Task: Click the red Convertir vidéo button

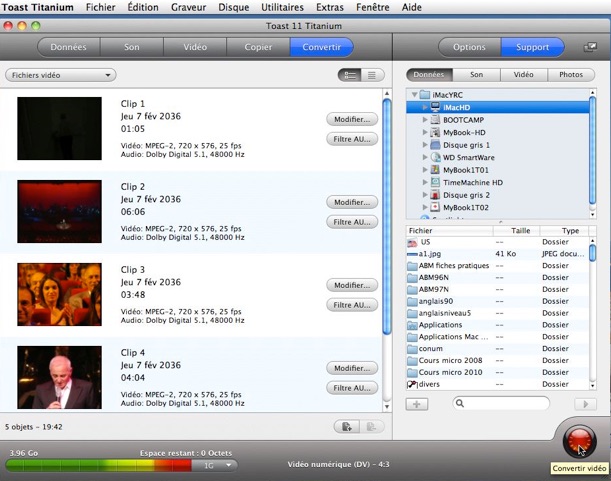Action: (x=579, y=442)
